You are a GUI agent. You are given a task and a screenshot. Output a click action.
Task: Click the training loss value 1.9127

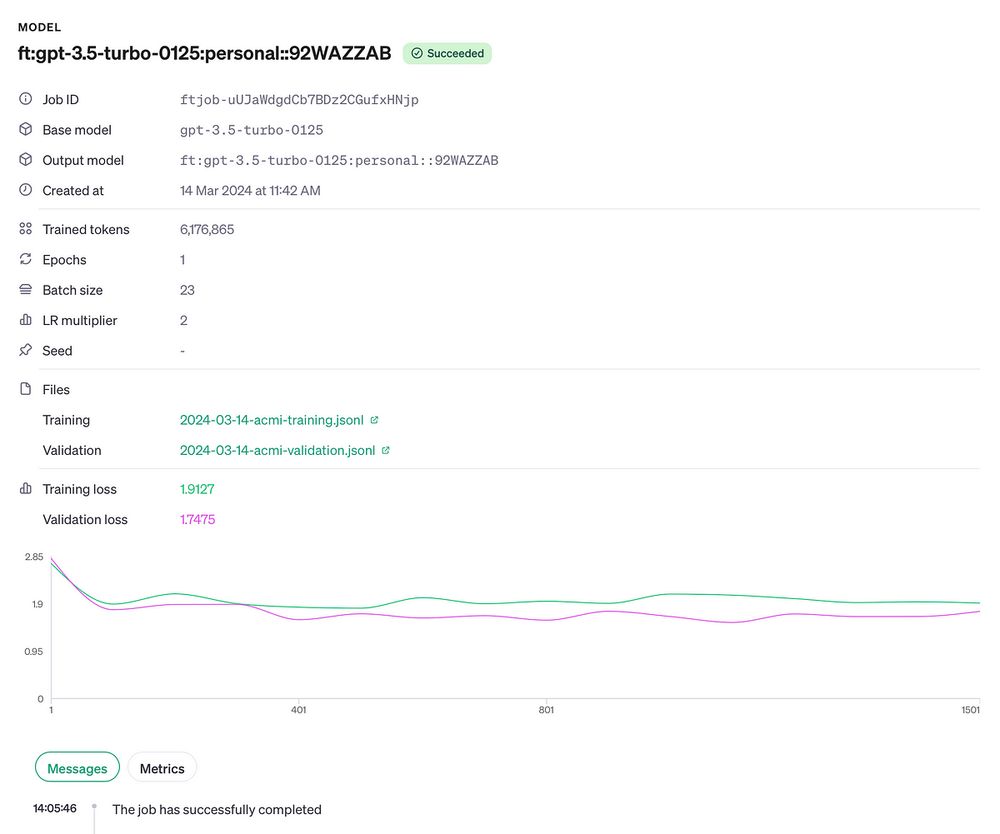tap(197, 489)
